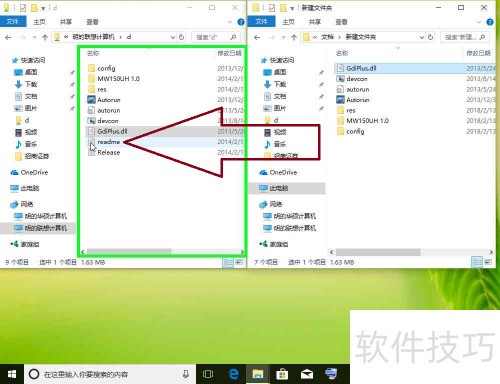
Task: Go up one level in the left d window
Action: click(x=45, y=37)
